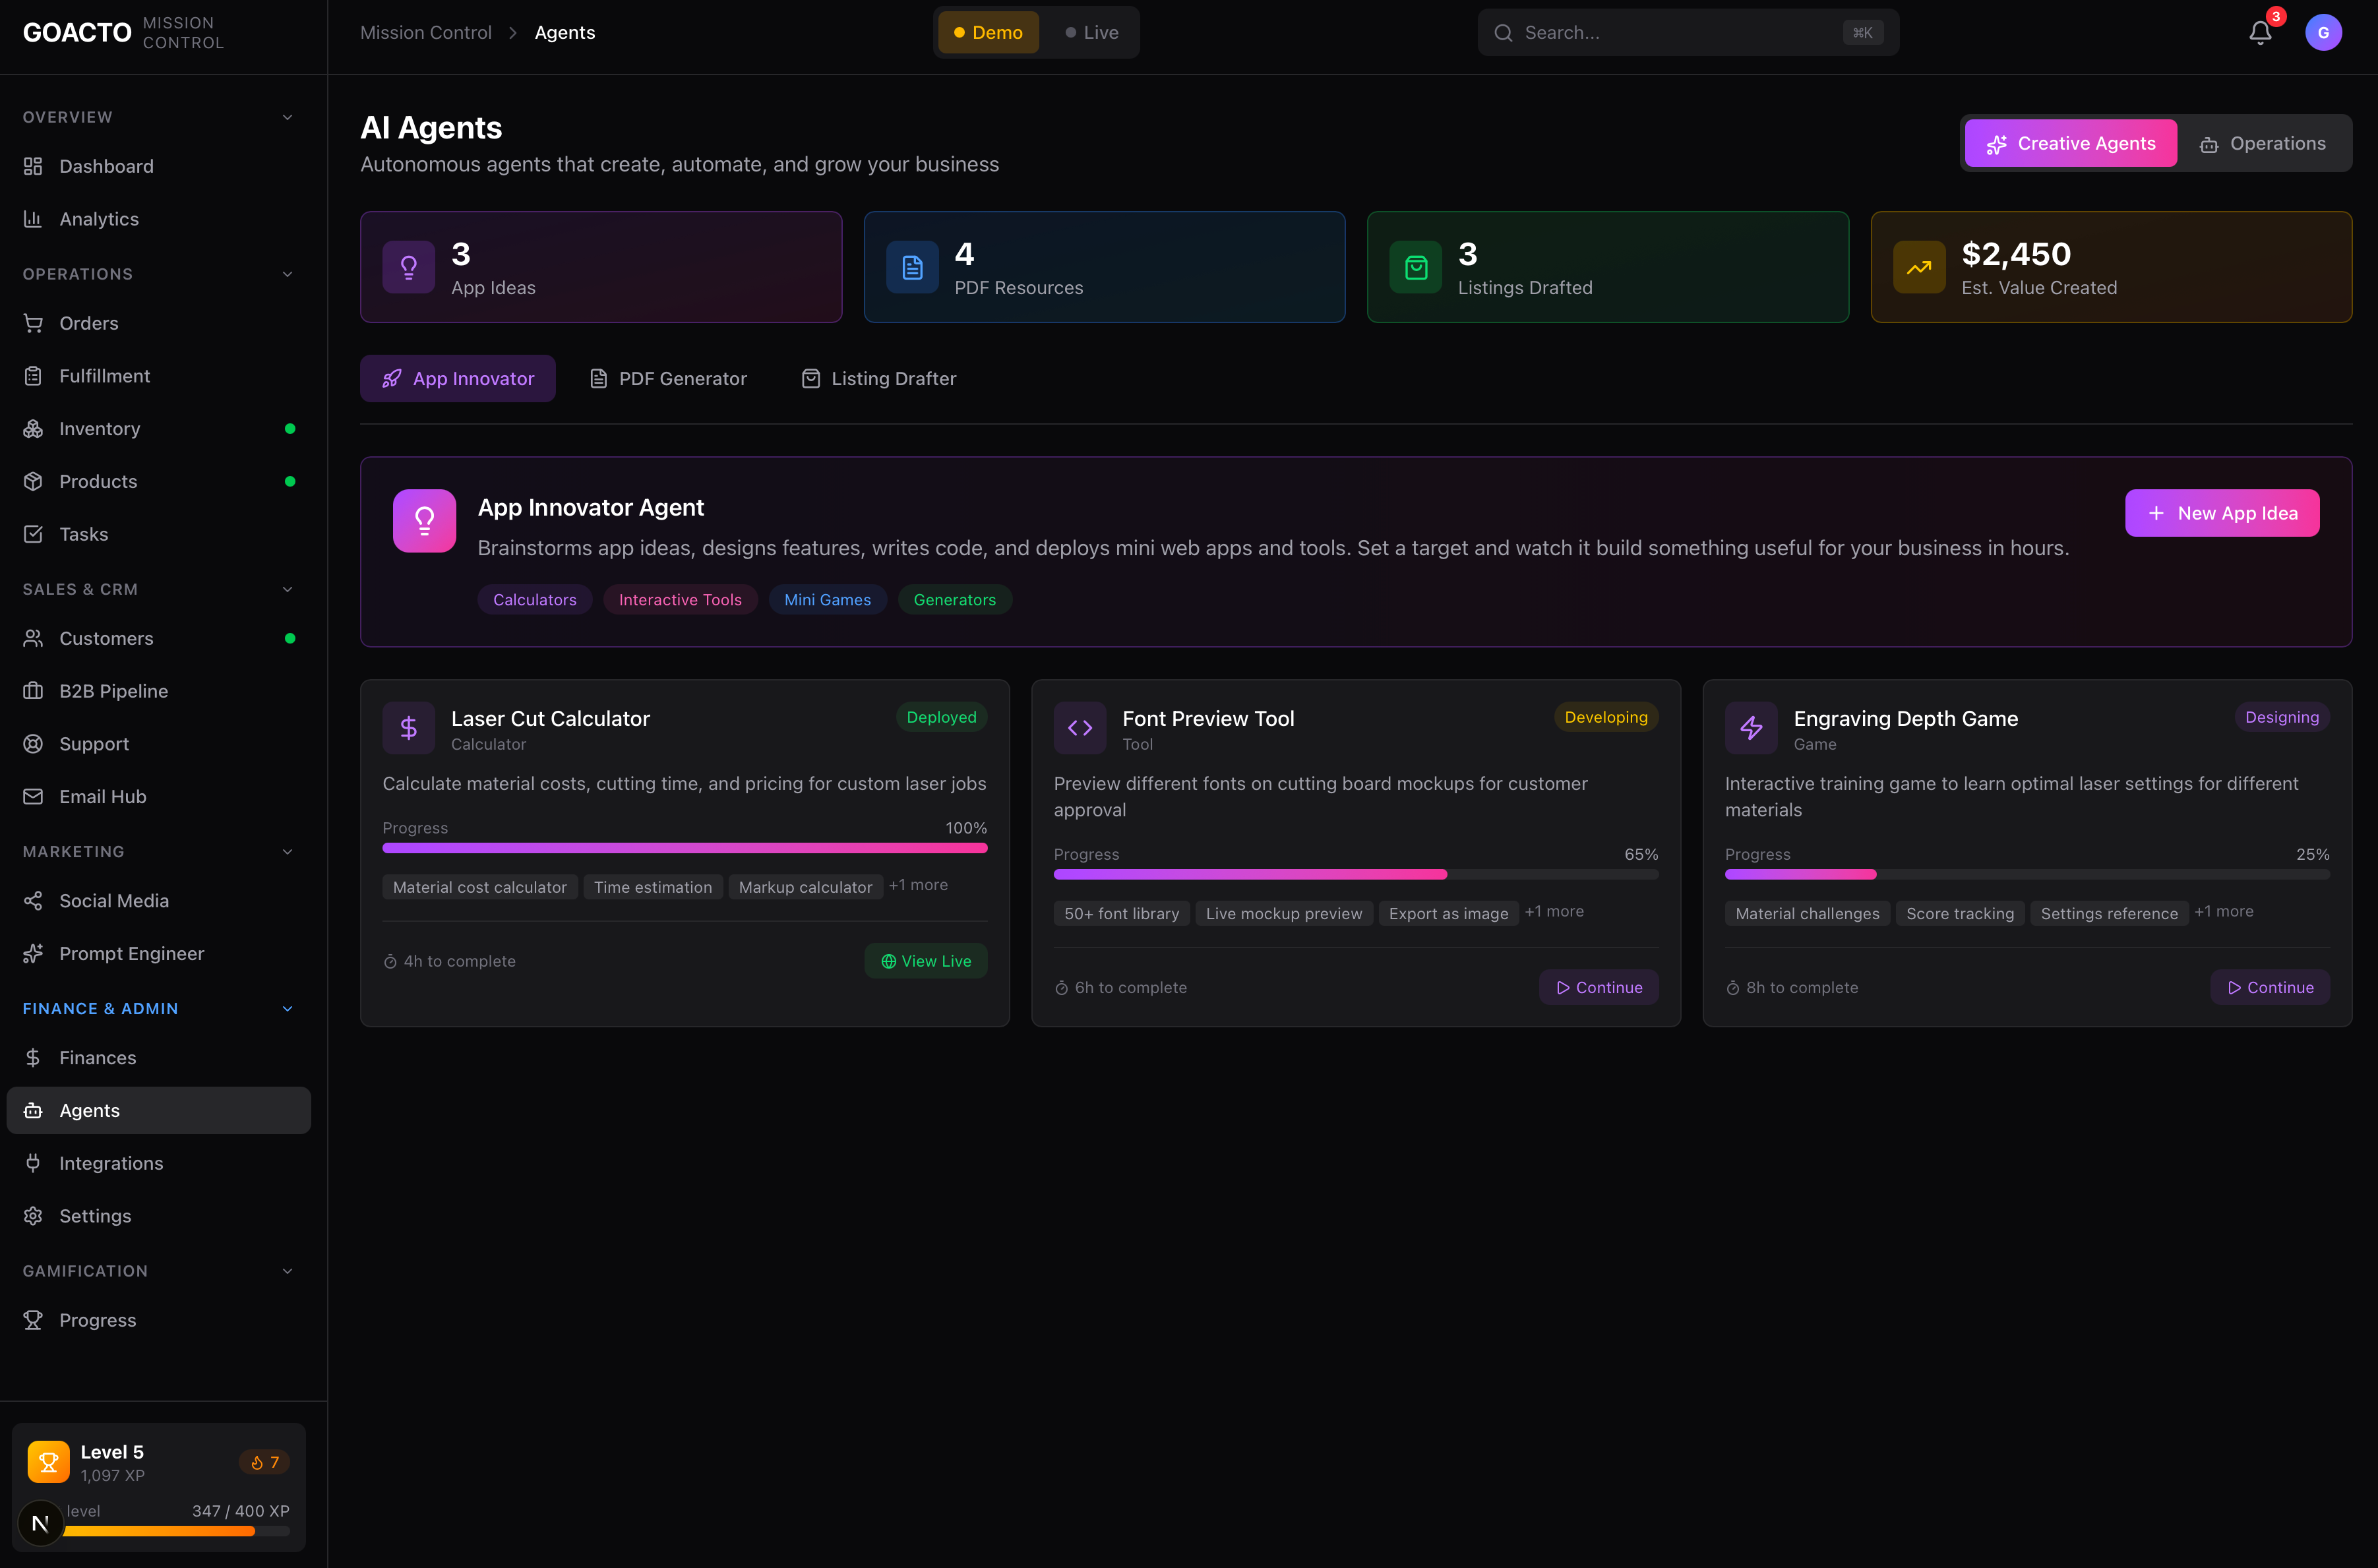Switch to the Operations agents view

point(2262,143)
